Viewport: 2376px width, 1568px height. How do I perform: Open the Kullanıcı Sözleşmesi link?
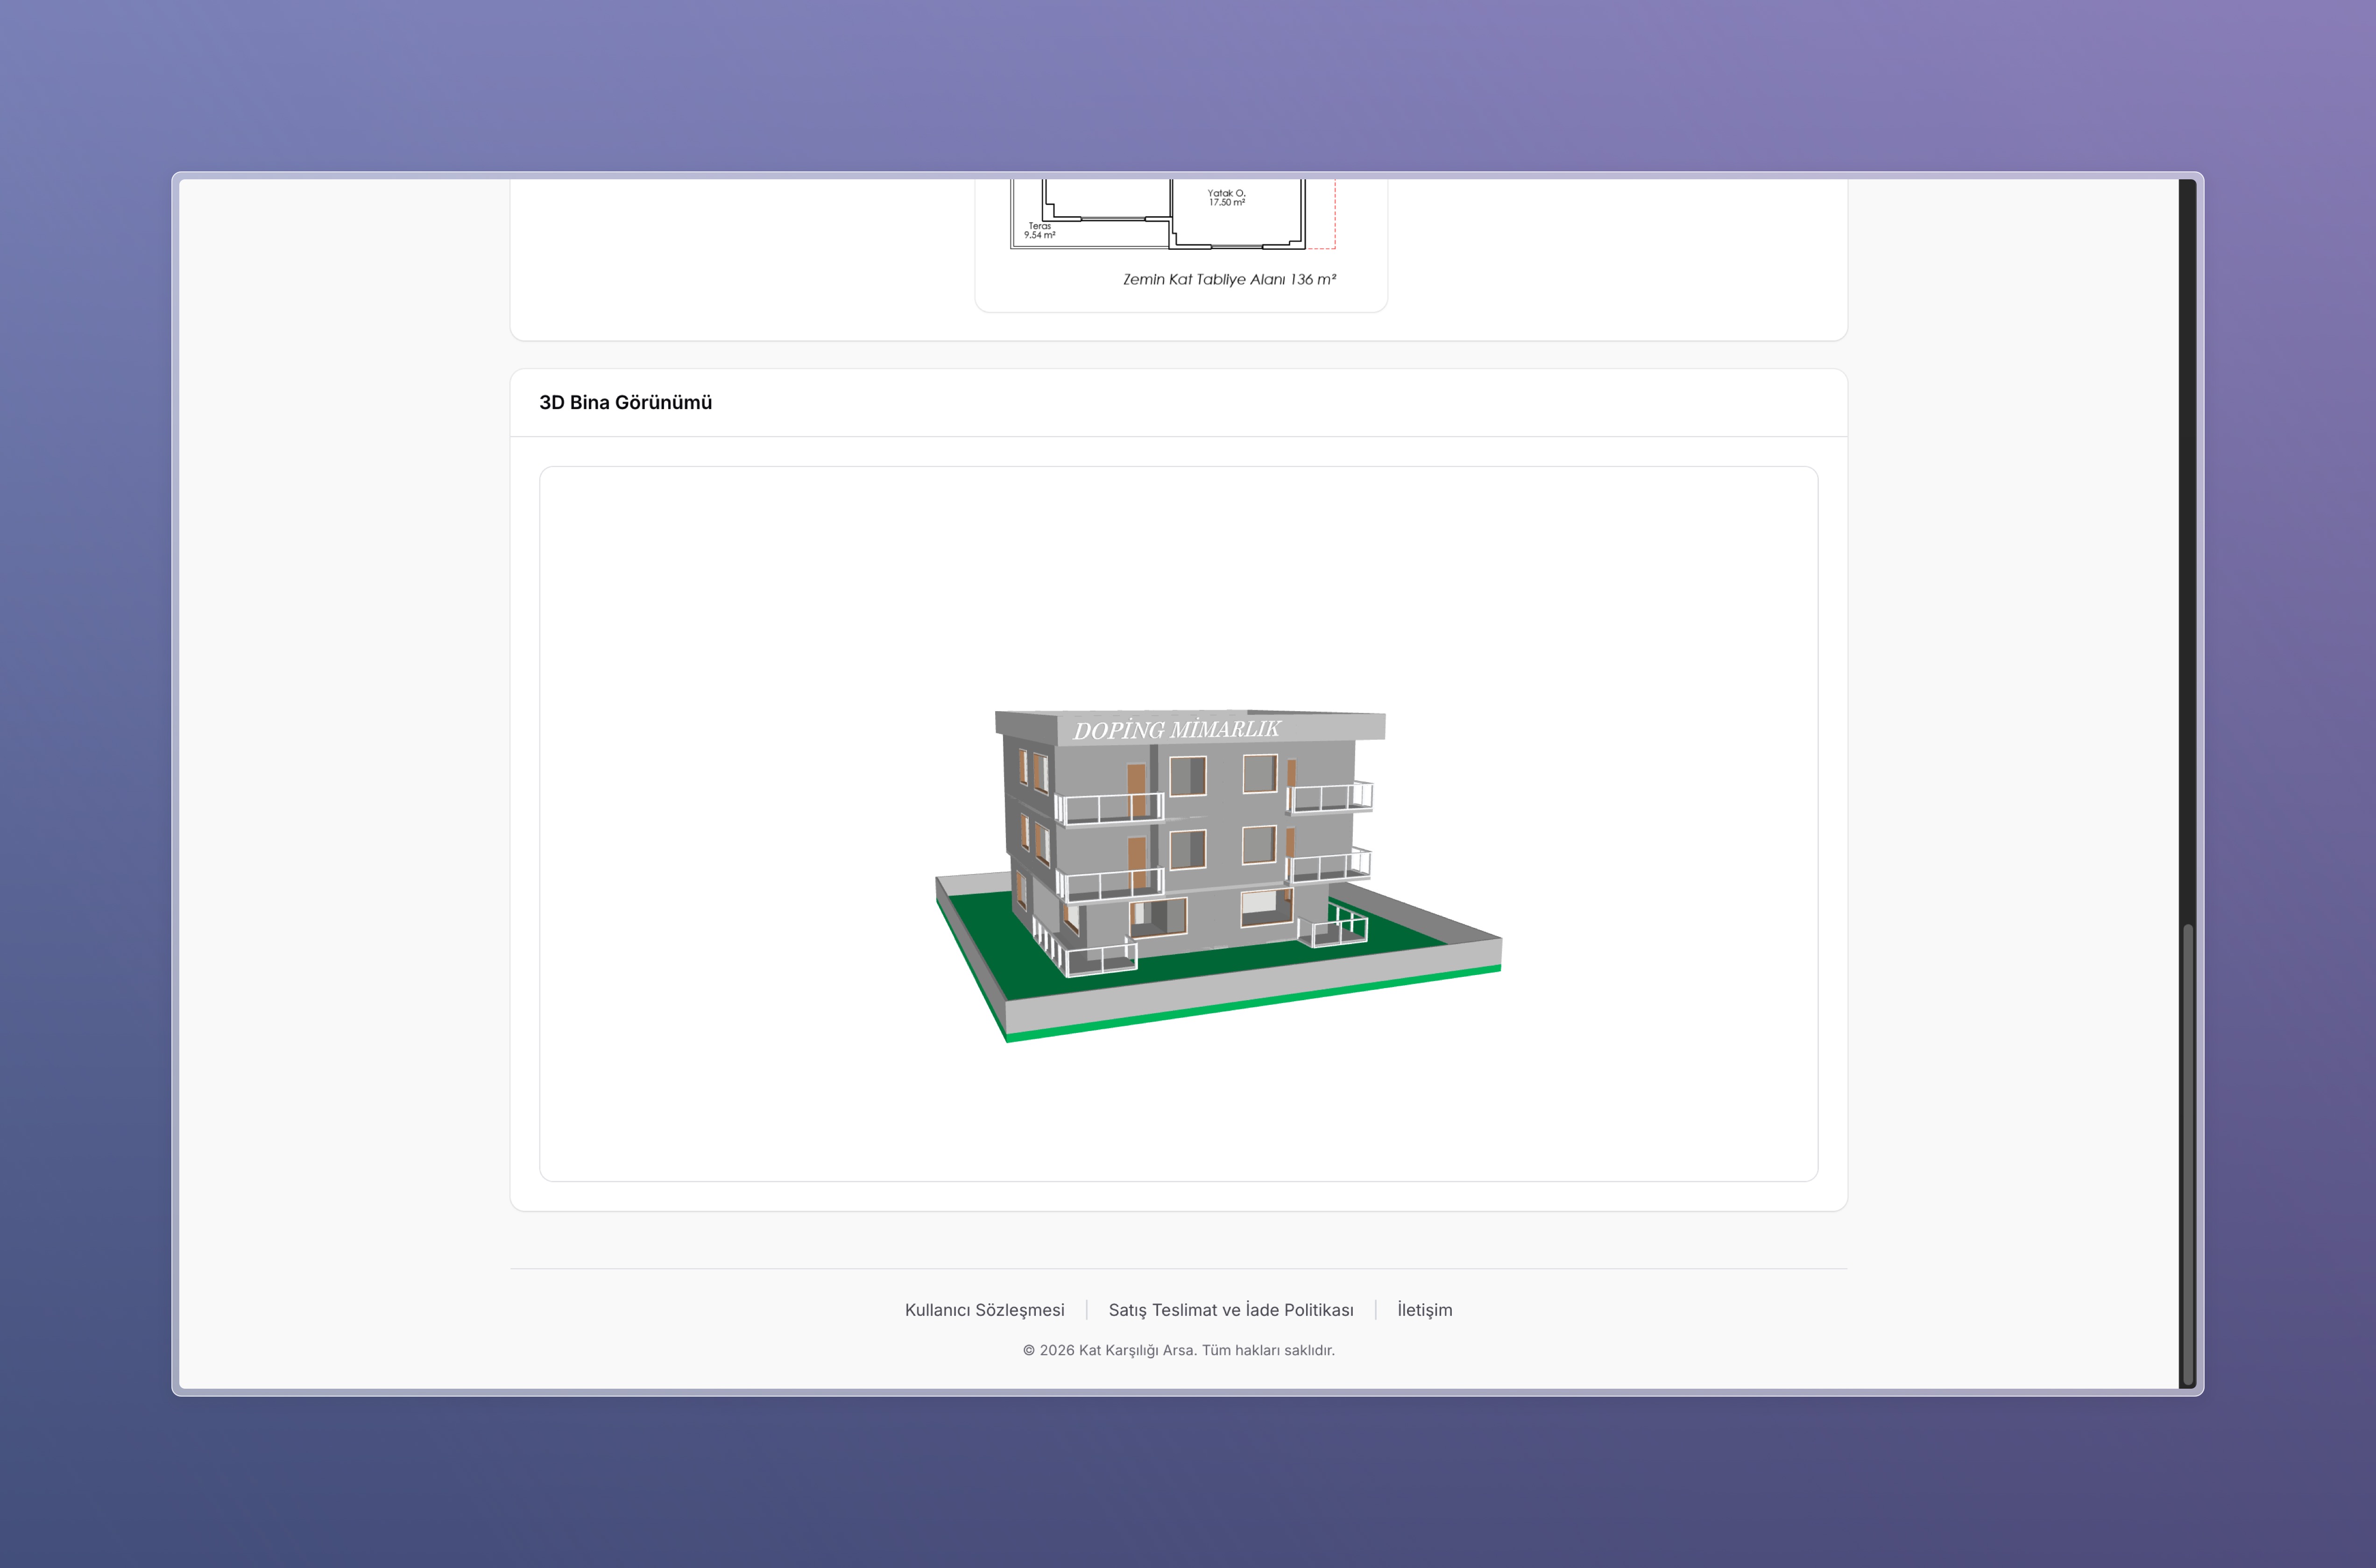tap(984, 1310)
